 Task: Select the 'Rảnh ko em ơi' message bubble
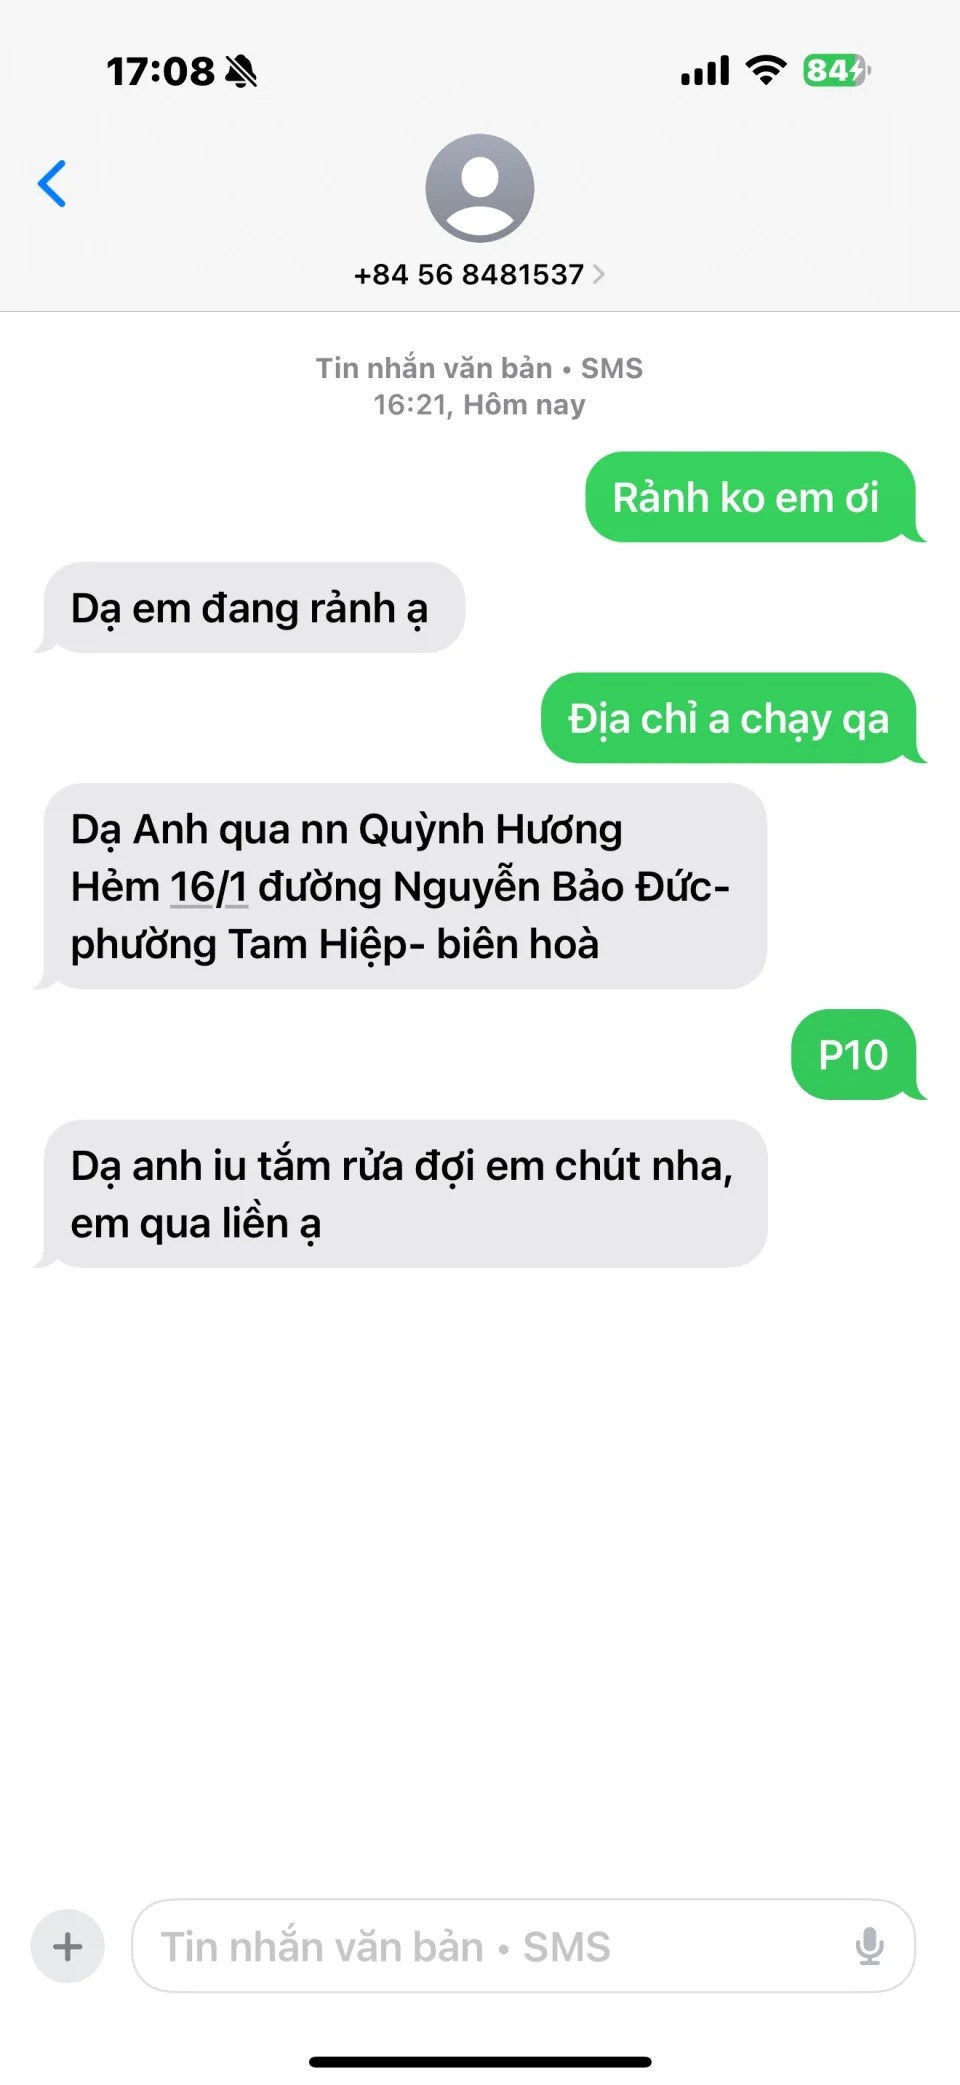tap(751, 497)
